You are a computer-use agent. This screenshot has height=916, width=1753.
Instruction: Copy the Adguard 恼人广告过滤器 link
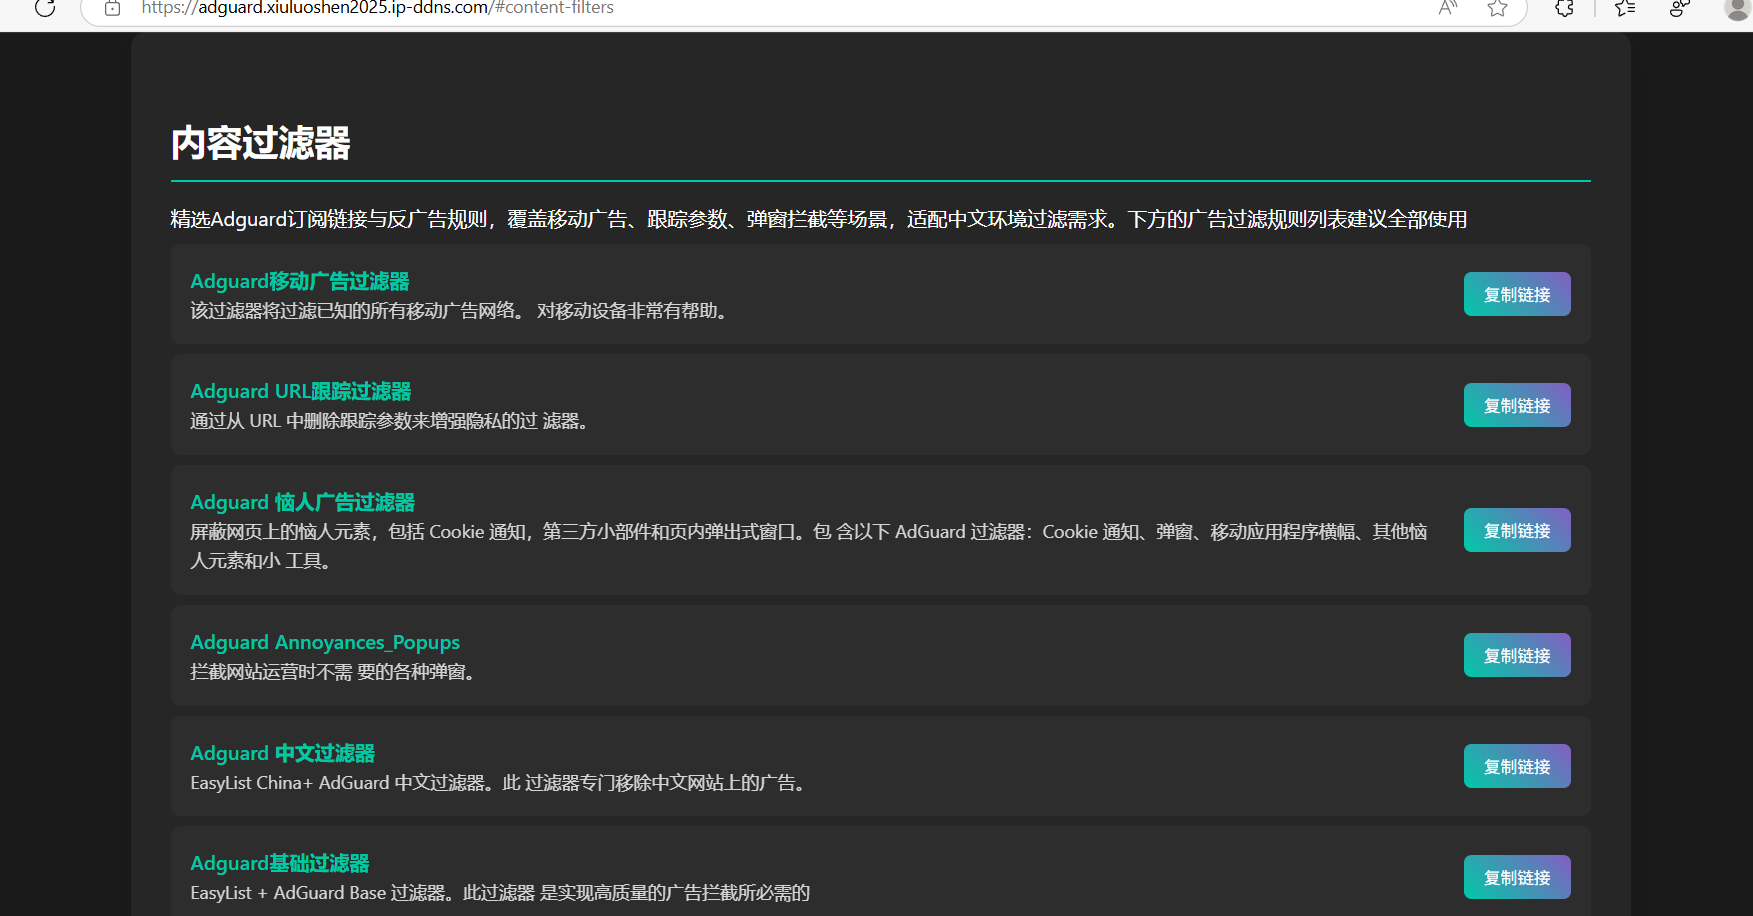click(x=1516, y=530)
